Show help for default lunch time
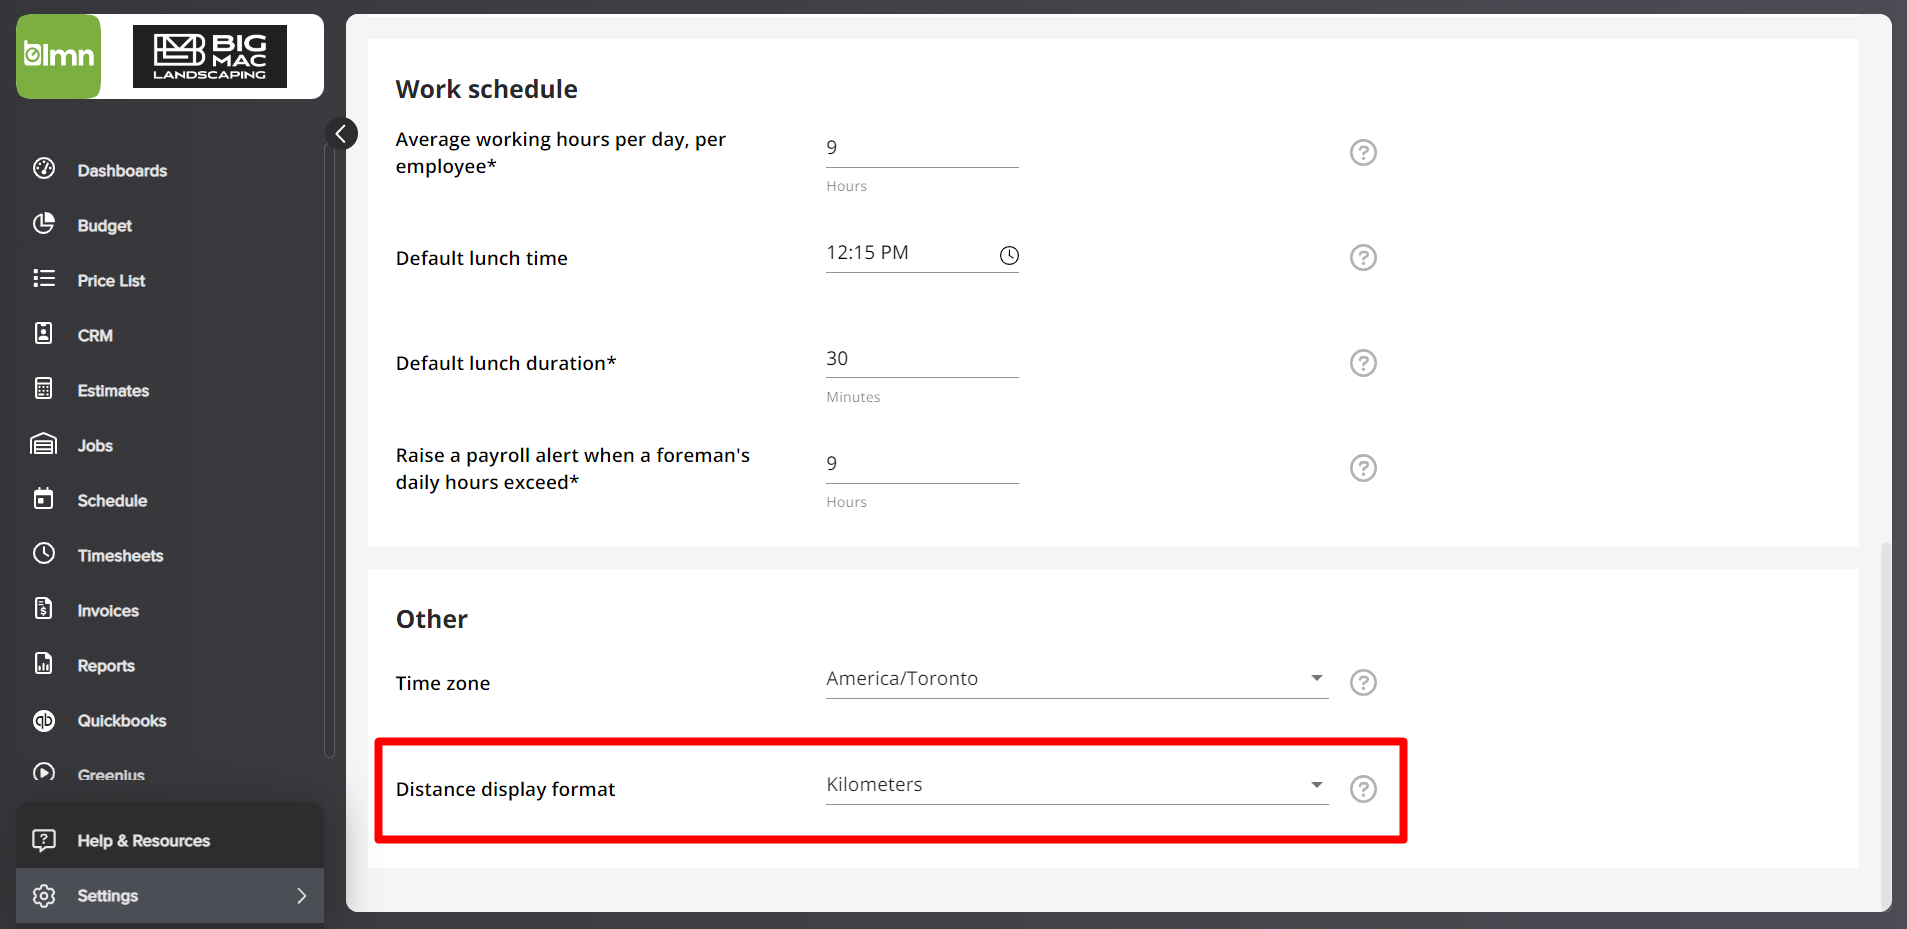Screen dimensions: 1907x929 tap(1363, 257)
